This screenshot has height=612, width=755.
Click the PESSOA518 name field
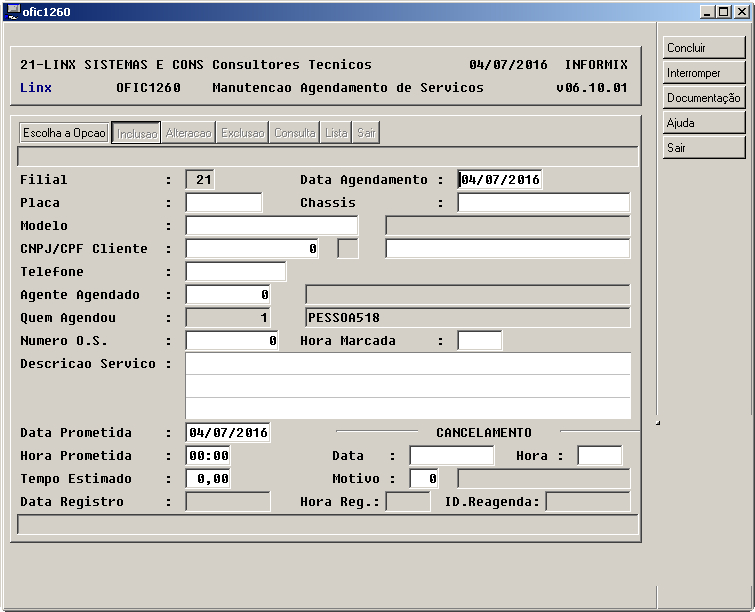pyautogui.click(x=468, y=318)
